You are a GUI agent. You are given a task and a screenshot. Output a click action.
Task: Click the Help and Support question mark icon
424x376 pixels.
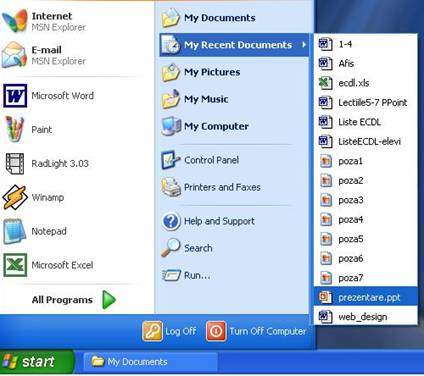tap(171, 221)
